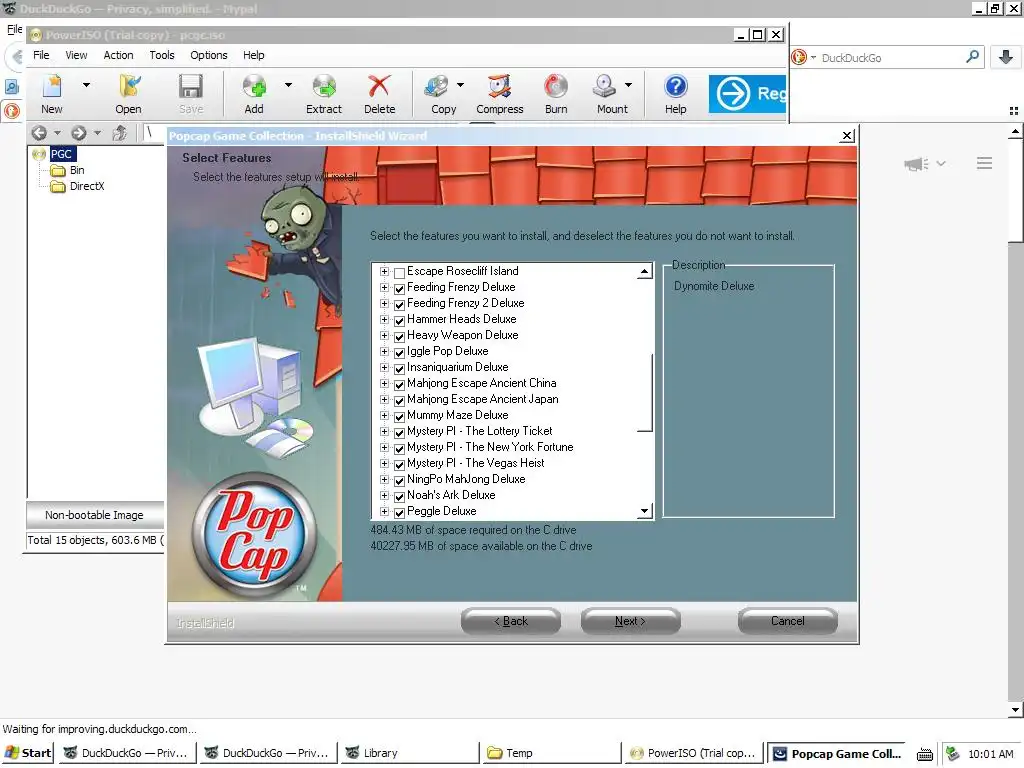Screen dimensions: 1024x768
Task: Click the DuckDuckGo browser search field
Action: tap(891, 57)
